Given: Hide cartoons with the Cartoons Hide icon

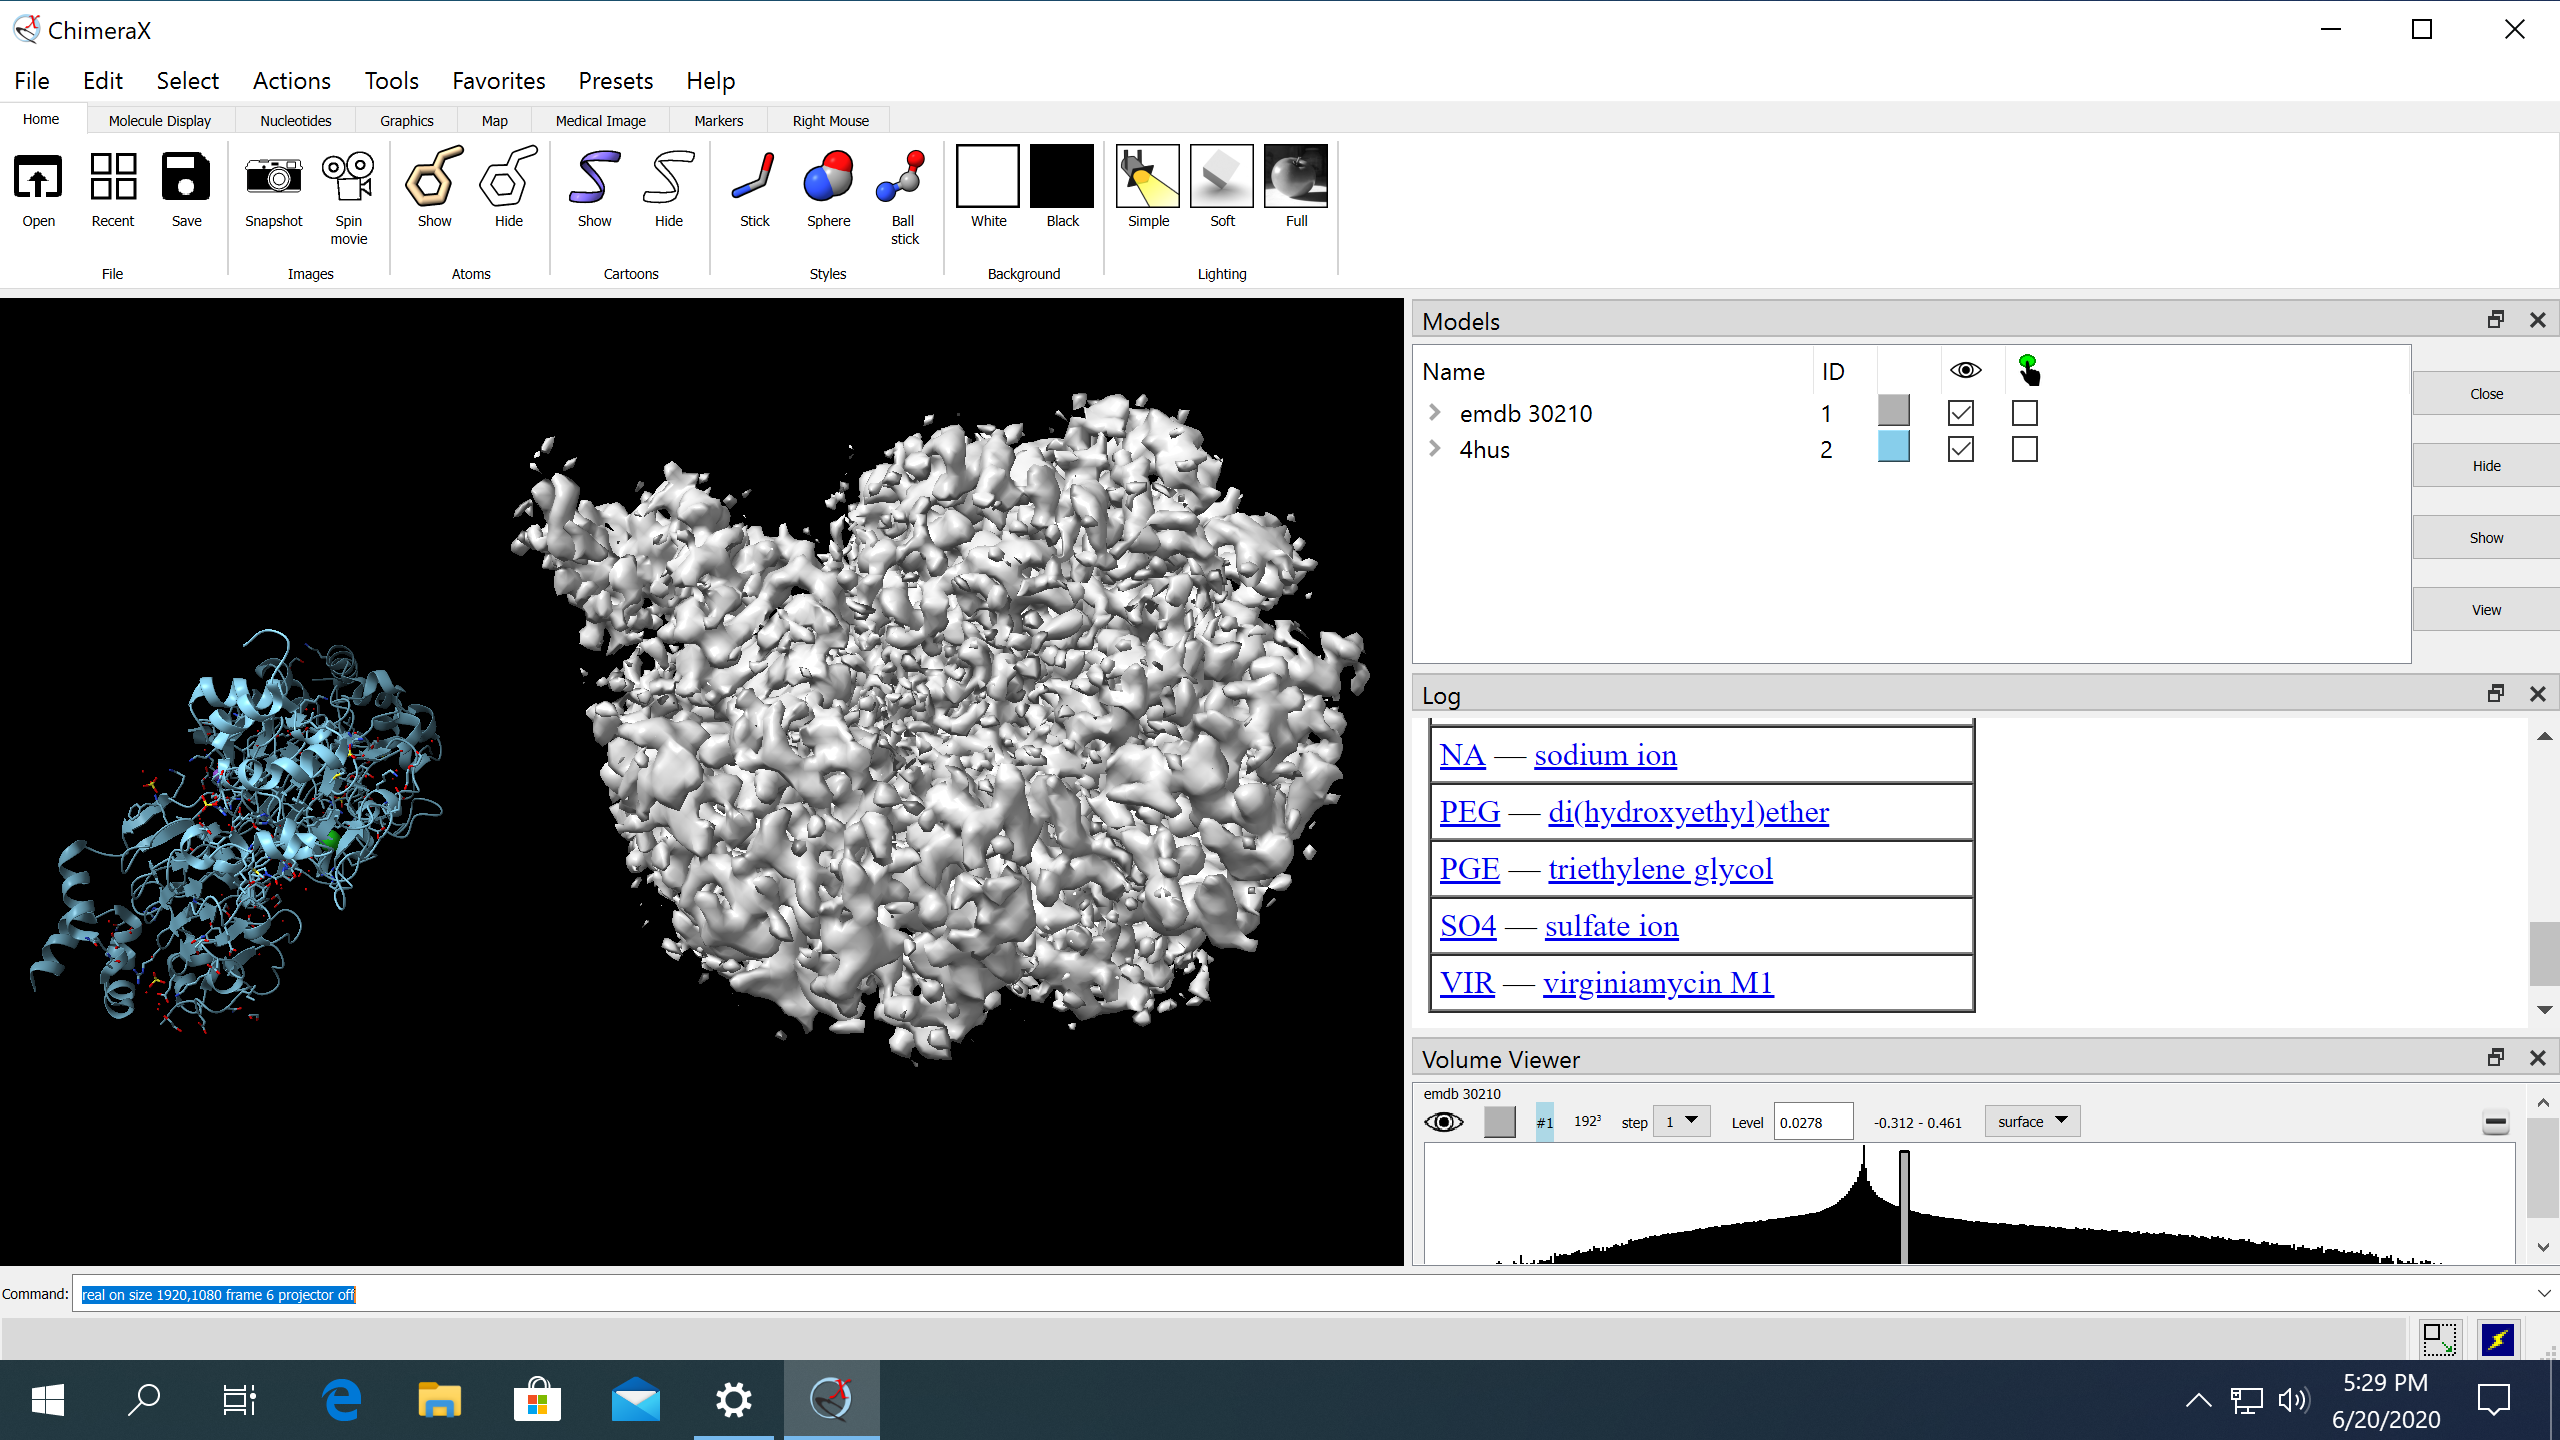Looking at the screenshot, I should point(668,178).
